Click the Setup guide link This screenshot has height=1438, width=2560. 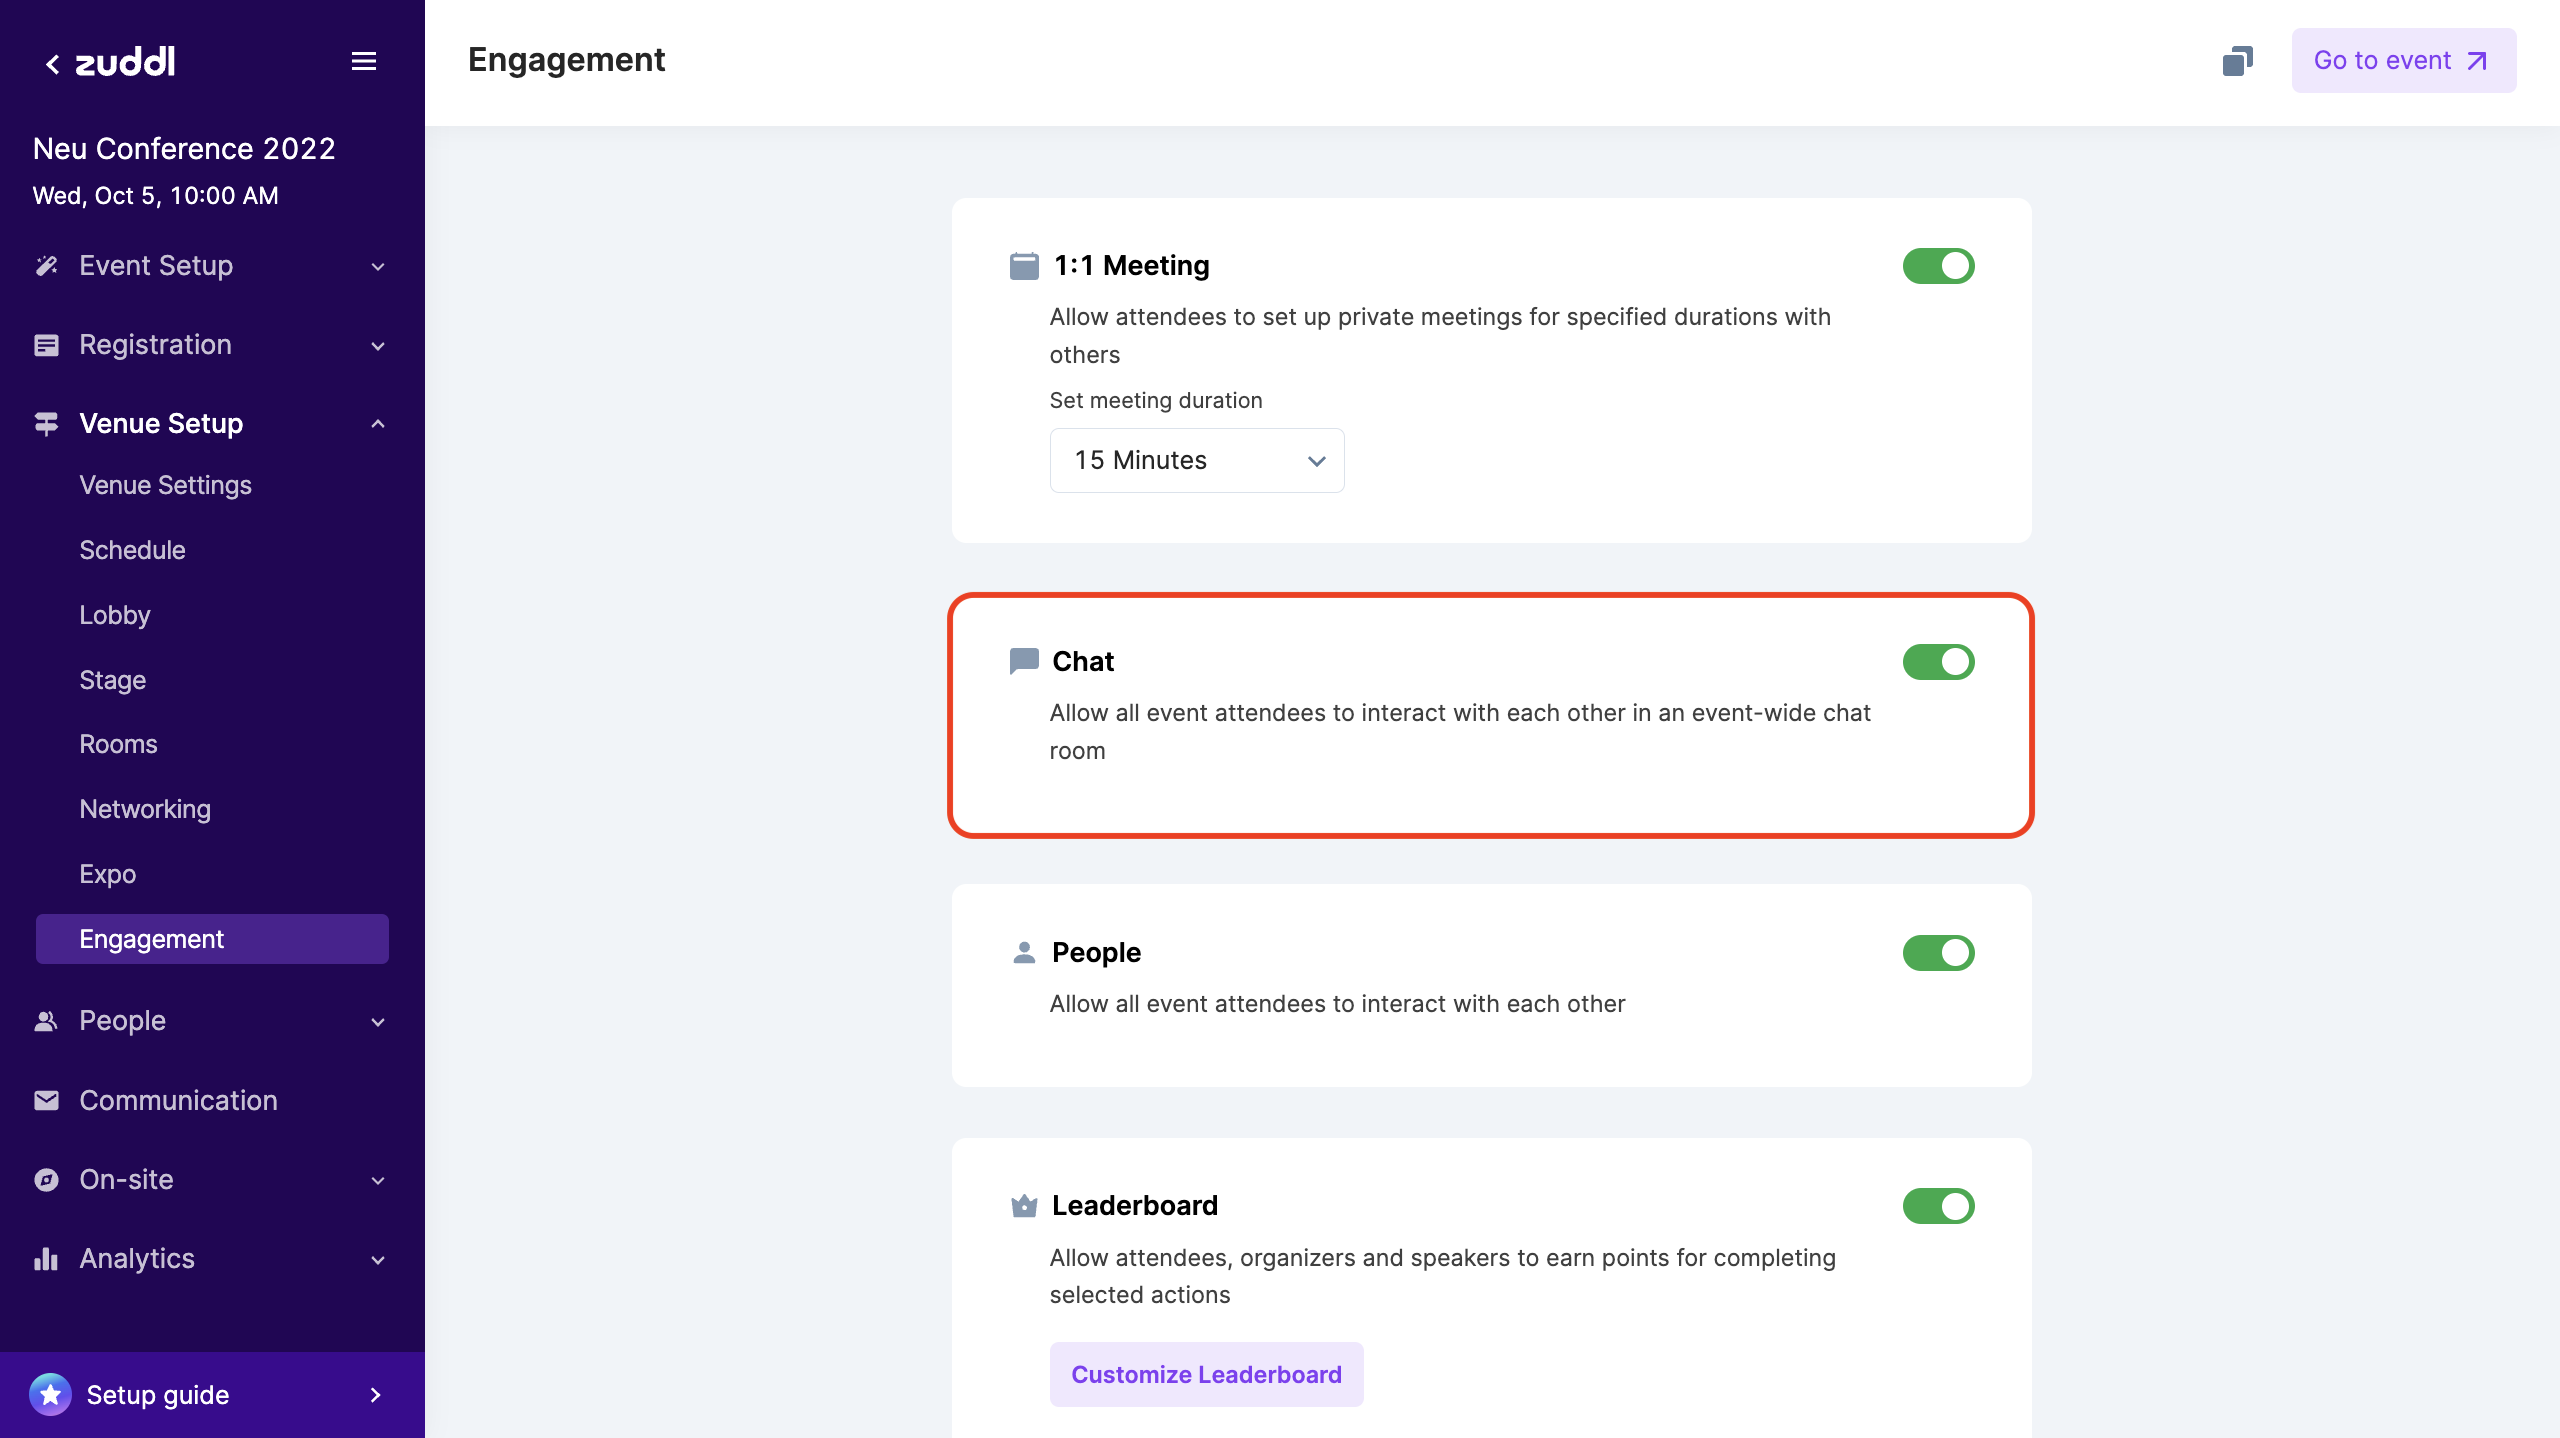click(x=211, y=1394)
